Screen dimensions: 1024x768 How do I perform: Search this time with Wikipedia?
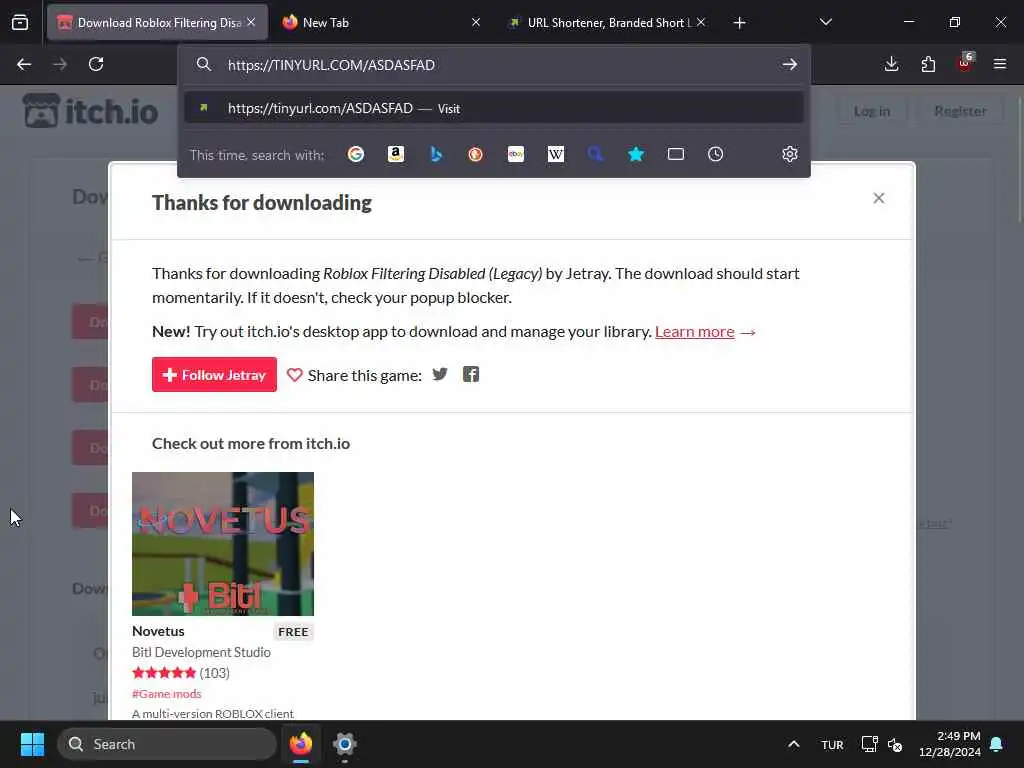click(x=556, y=154)
